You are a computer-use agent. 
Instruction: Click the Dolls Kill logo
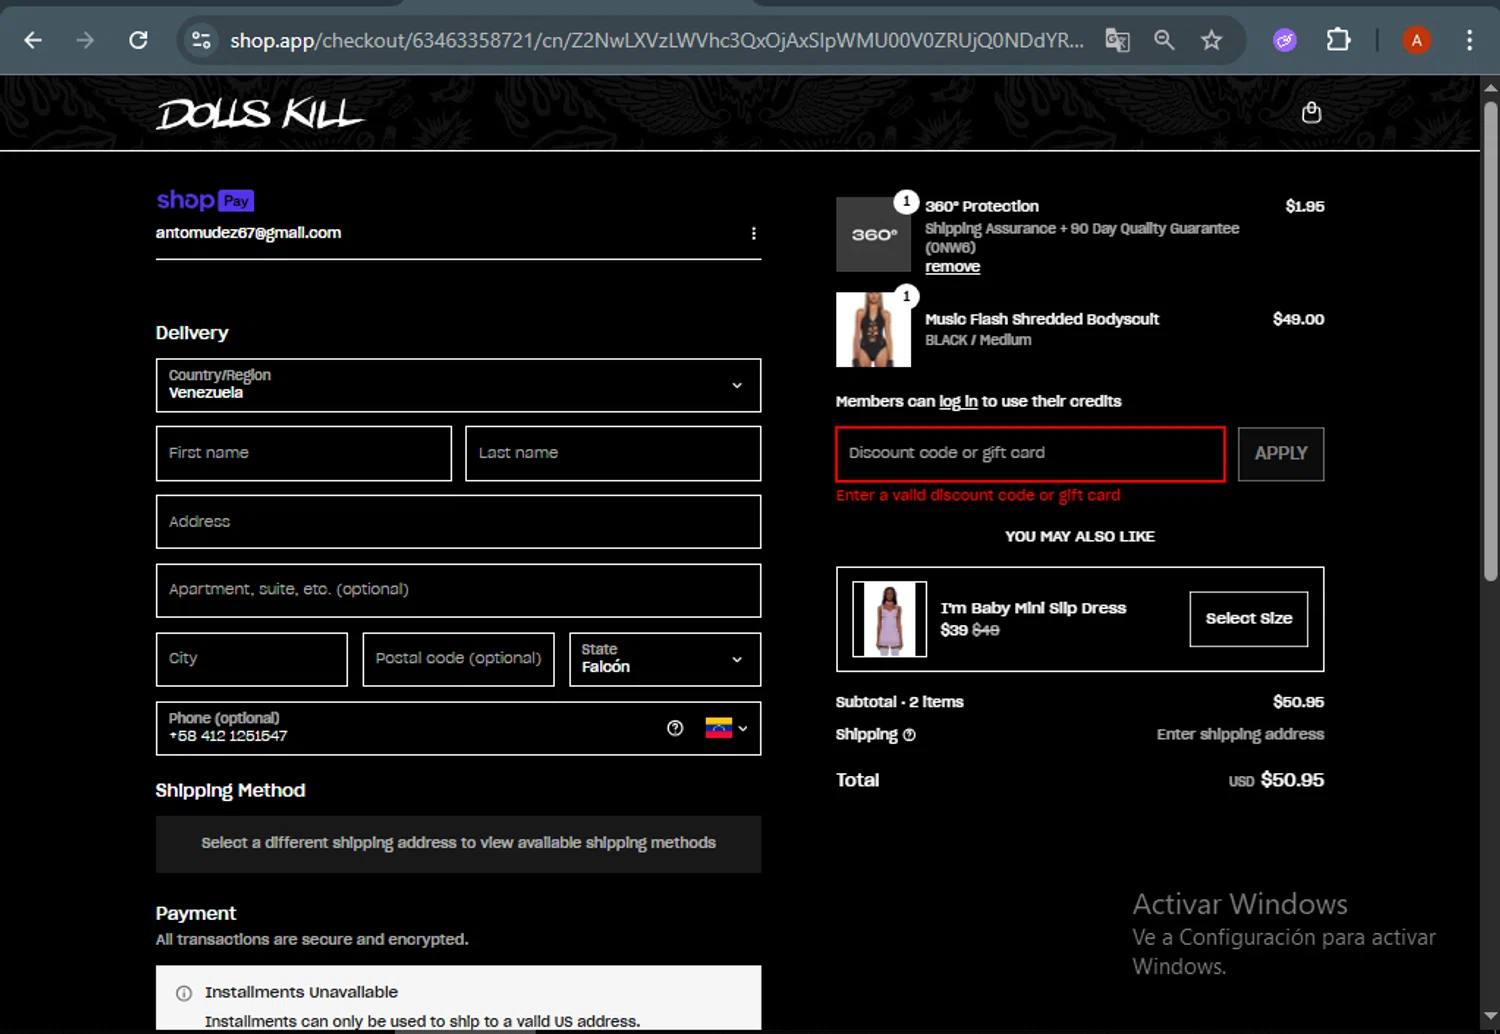(260, 113)
